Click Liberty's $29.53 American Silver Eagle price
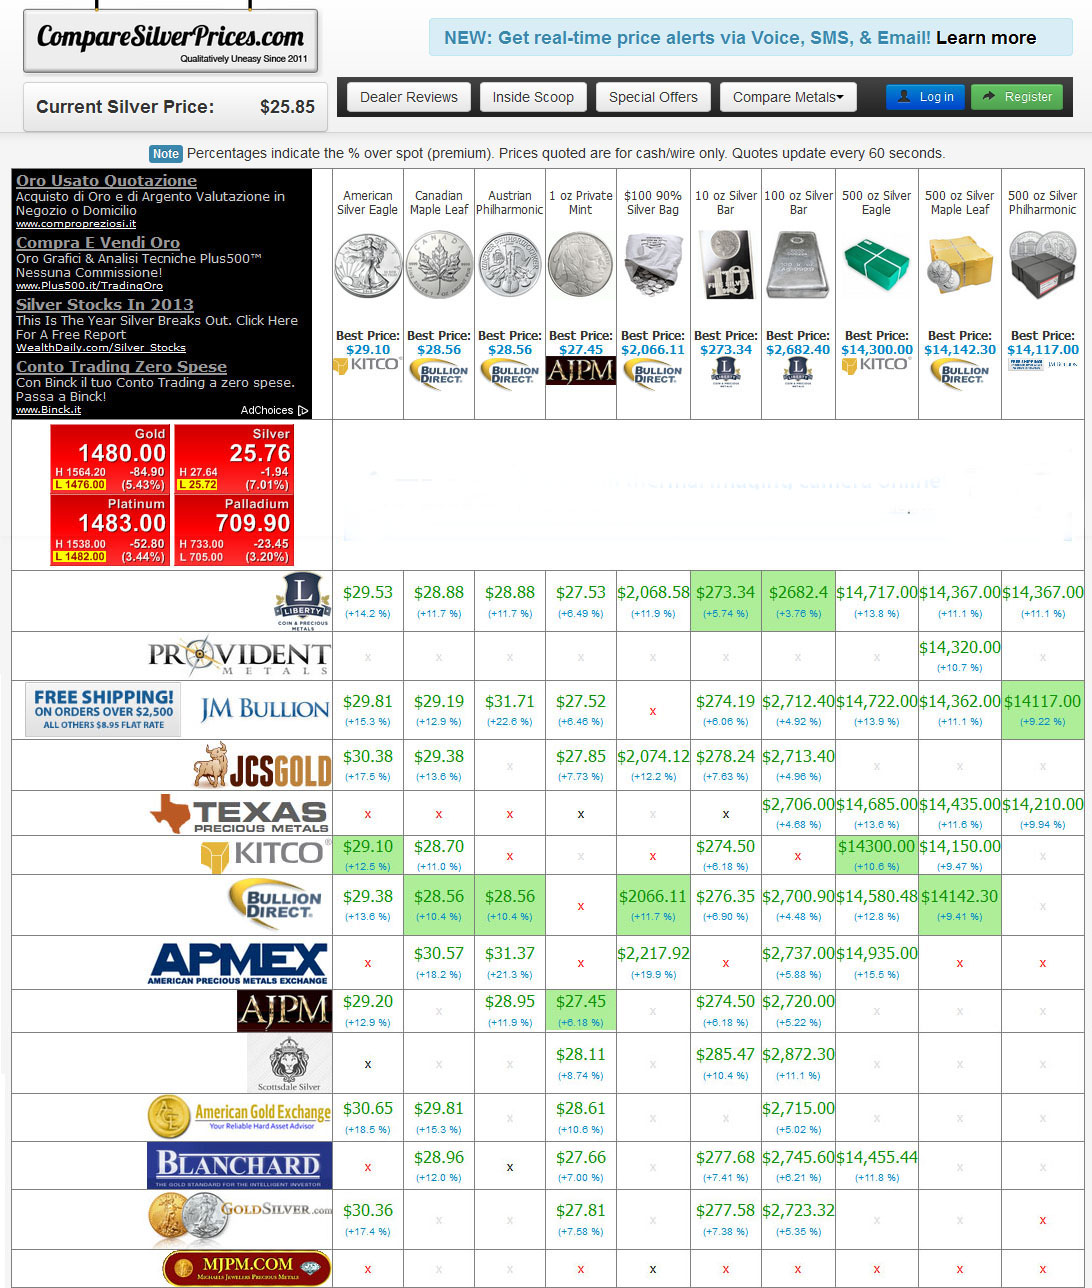The height and width of the screenshot is (1288, 1092). [x=368, y=593]
